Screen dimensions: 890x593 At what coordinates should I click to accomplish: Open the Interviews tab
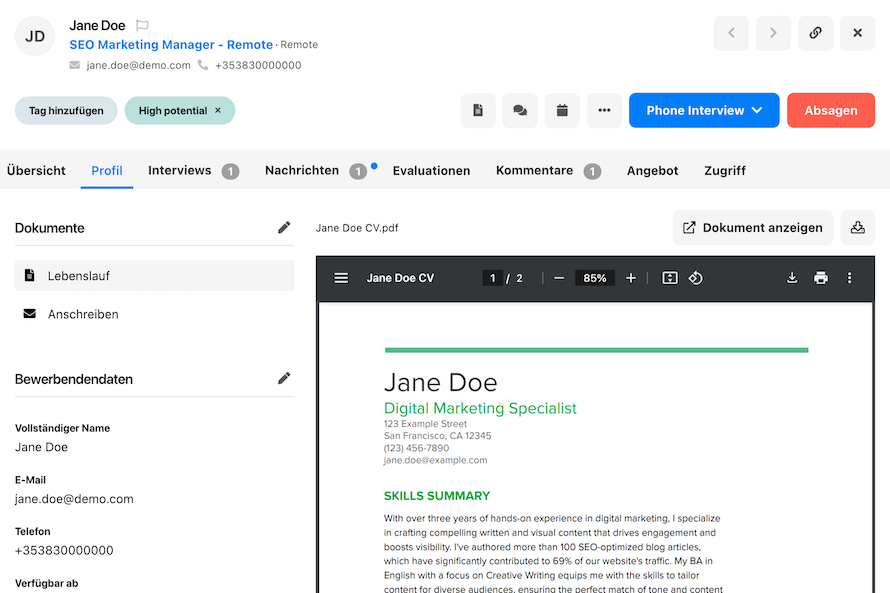coord(193,171)
